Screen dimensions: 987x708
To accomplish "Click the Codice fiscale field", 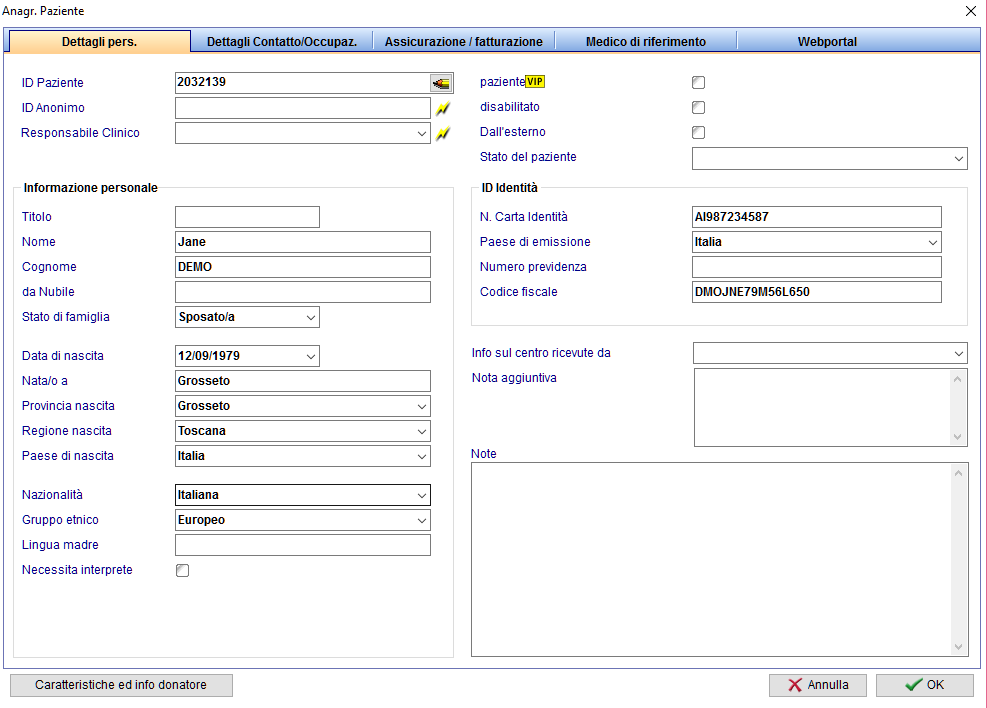I will coord(816,292).
